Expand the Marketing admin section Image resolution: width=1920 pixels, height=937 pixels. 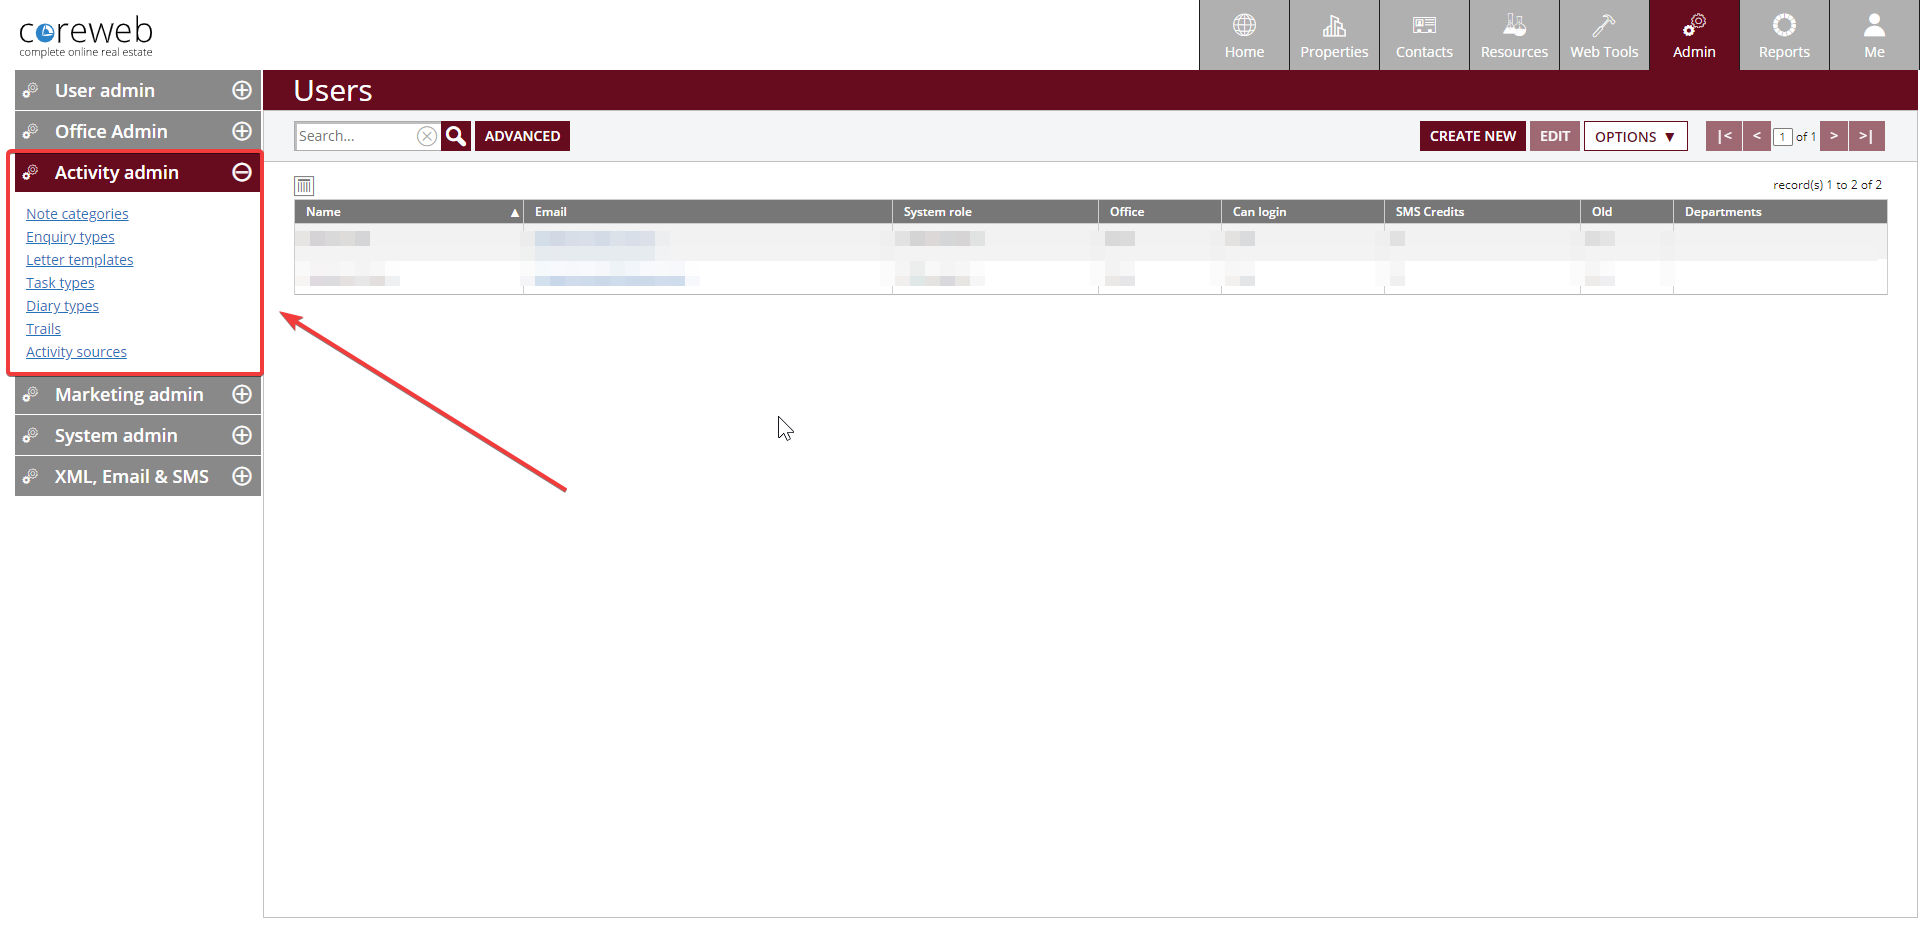click(241, 394)
